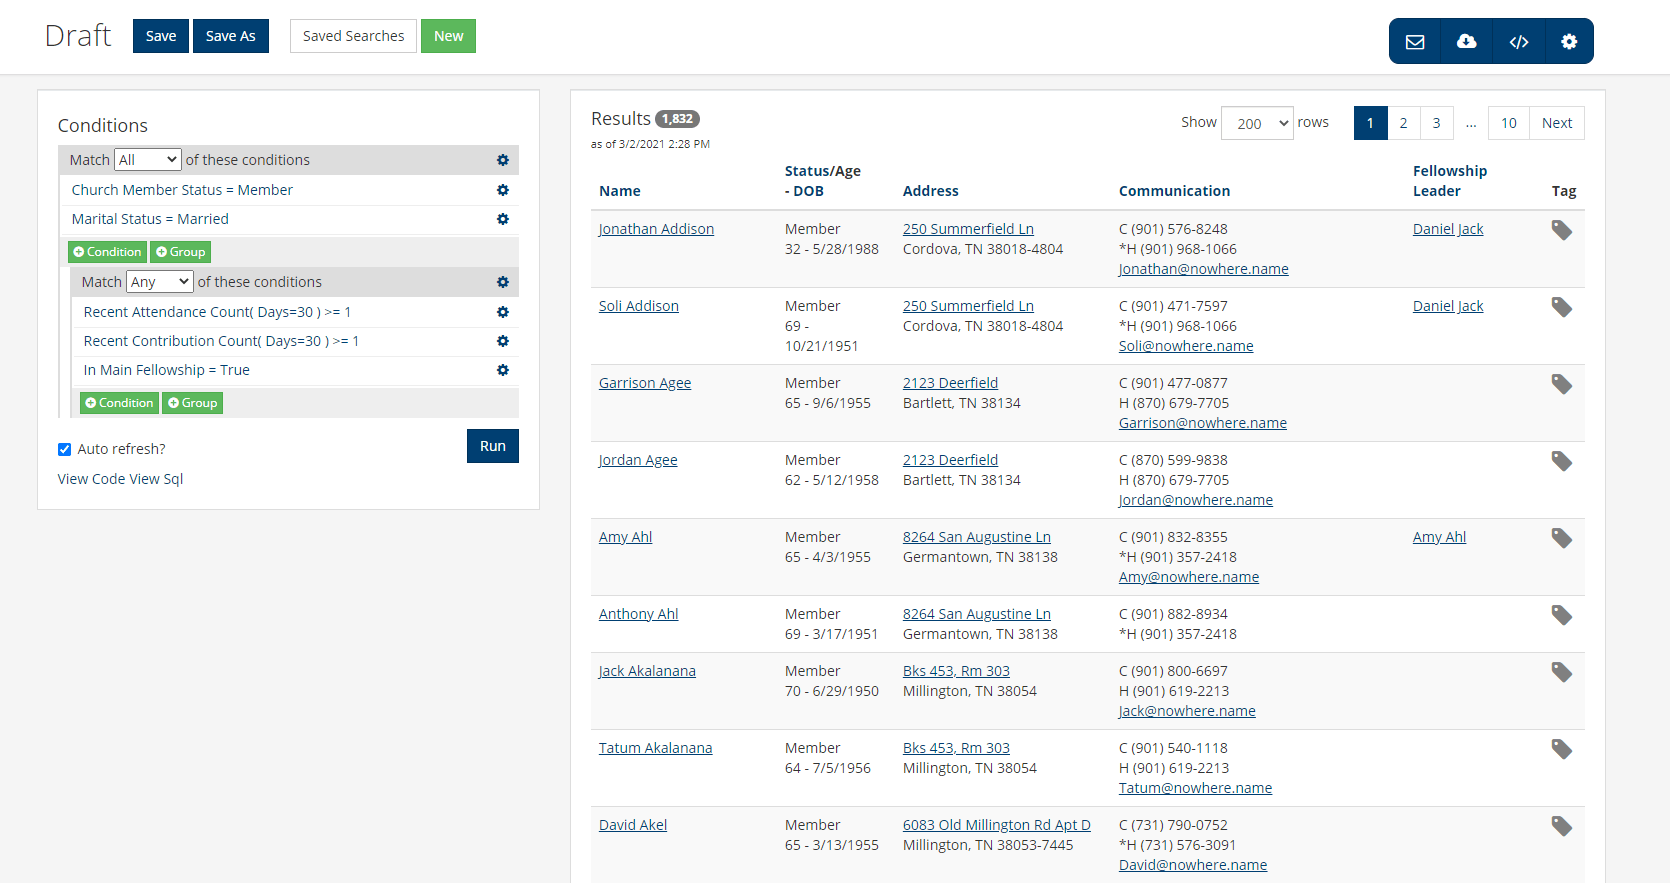Email Jonathan@nowhere.name
1670x883 pixels.
[x=1204, y=269]
